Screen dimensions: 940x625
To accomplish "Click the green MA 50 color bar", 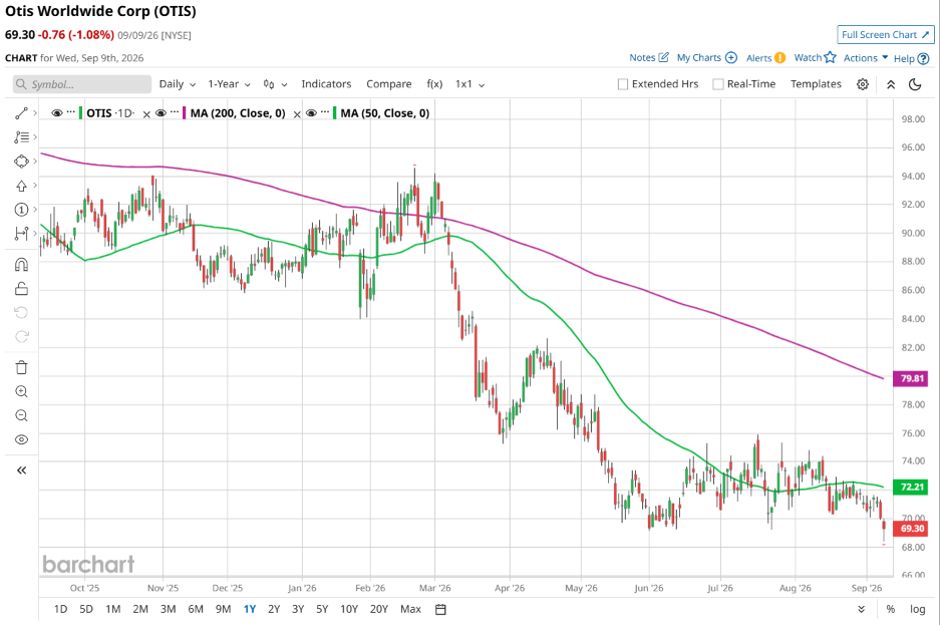I will pyautogui.click(x=335, y=113).
